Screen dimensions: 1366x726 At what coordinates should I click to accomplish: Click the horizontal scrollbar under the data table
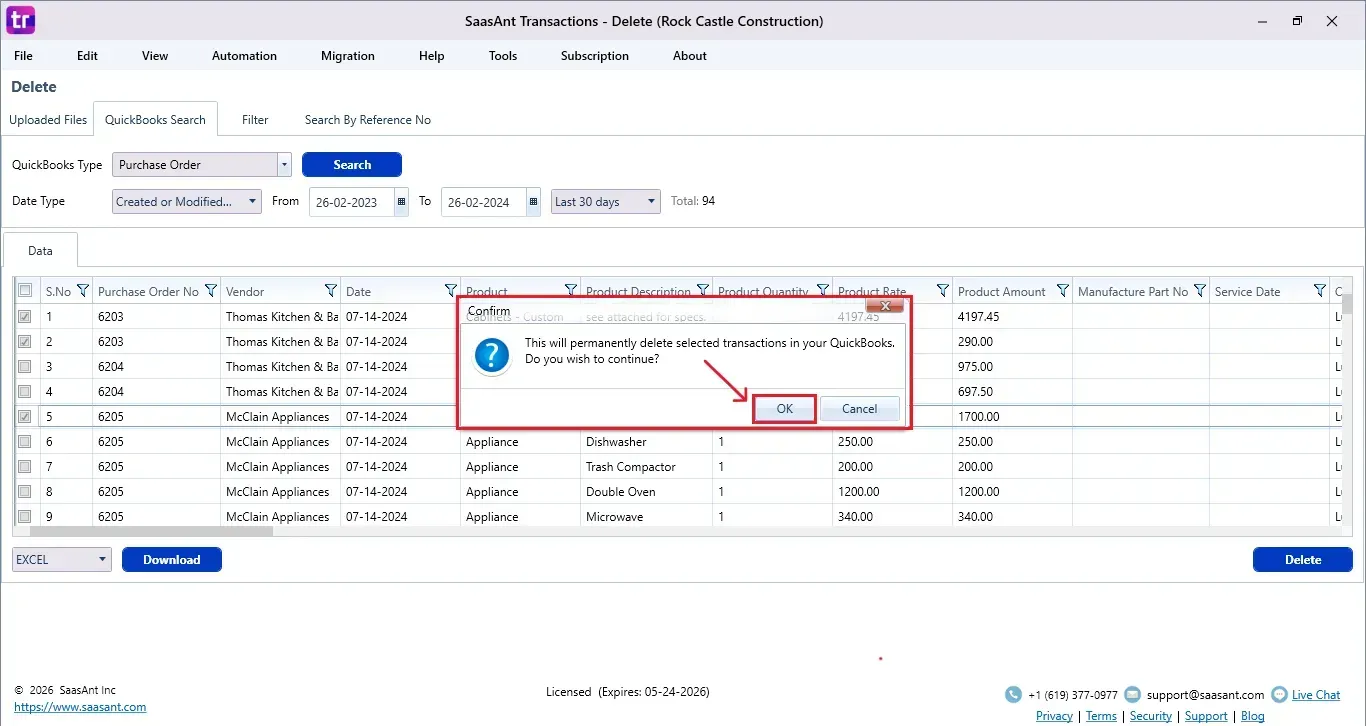tap(150, 532)
